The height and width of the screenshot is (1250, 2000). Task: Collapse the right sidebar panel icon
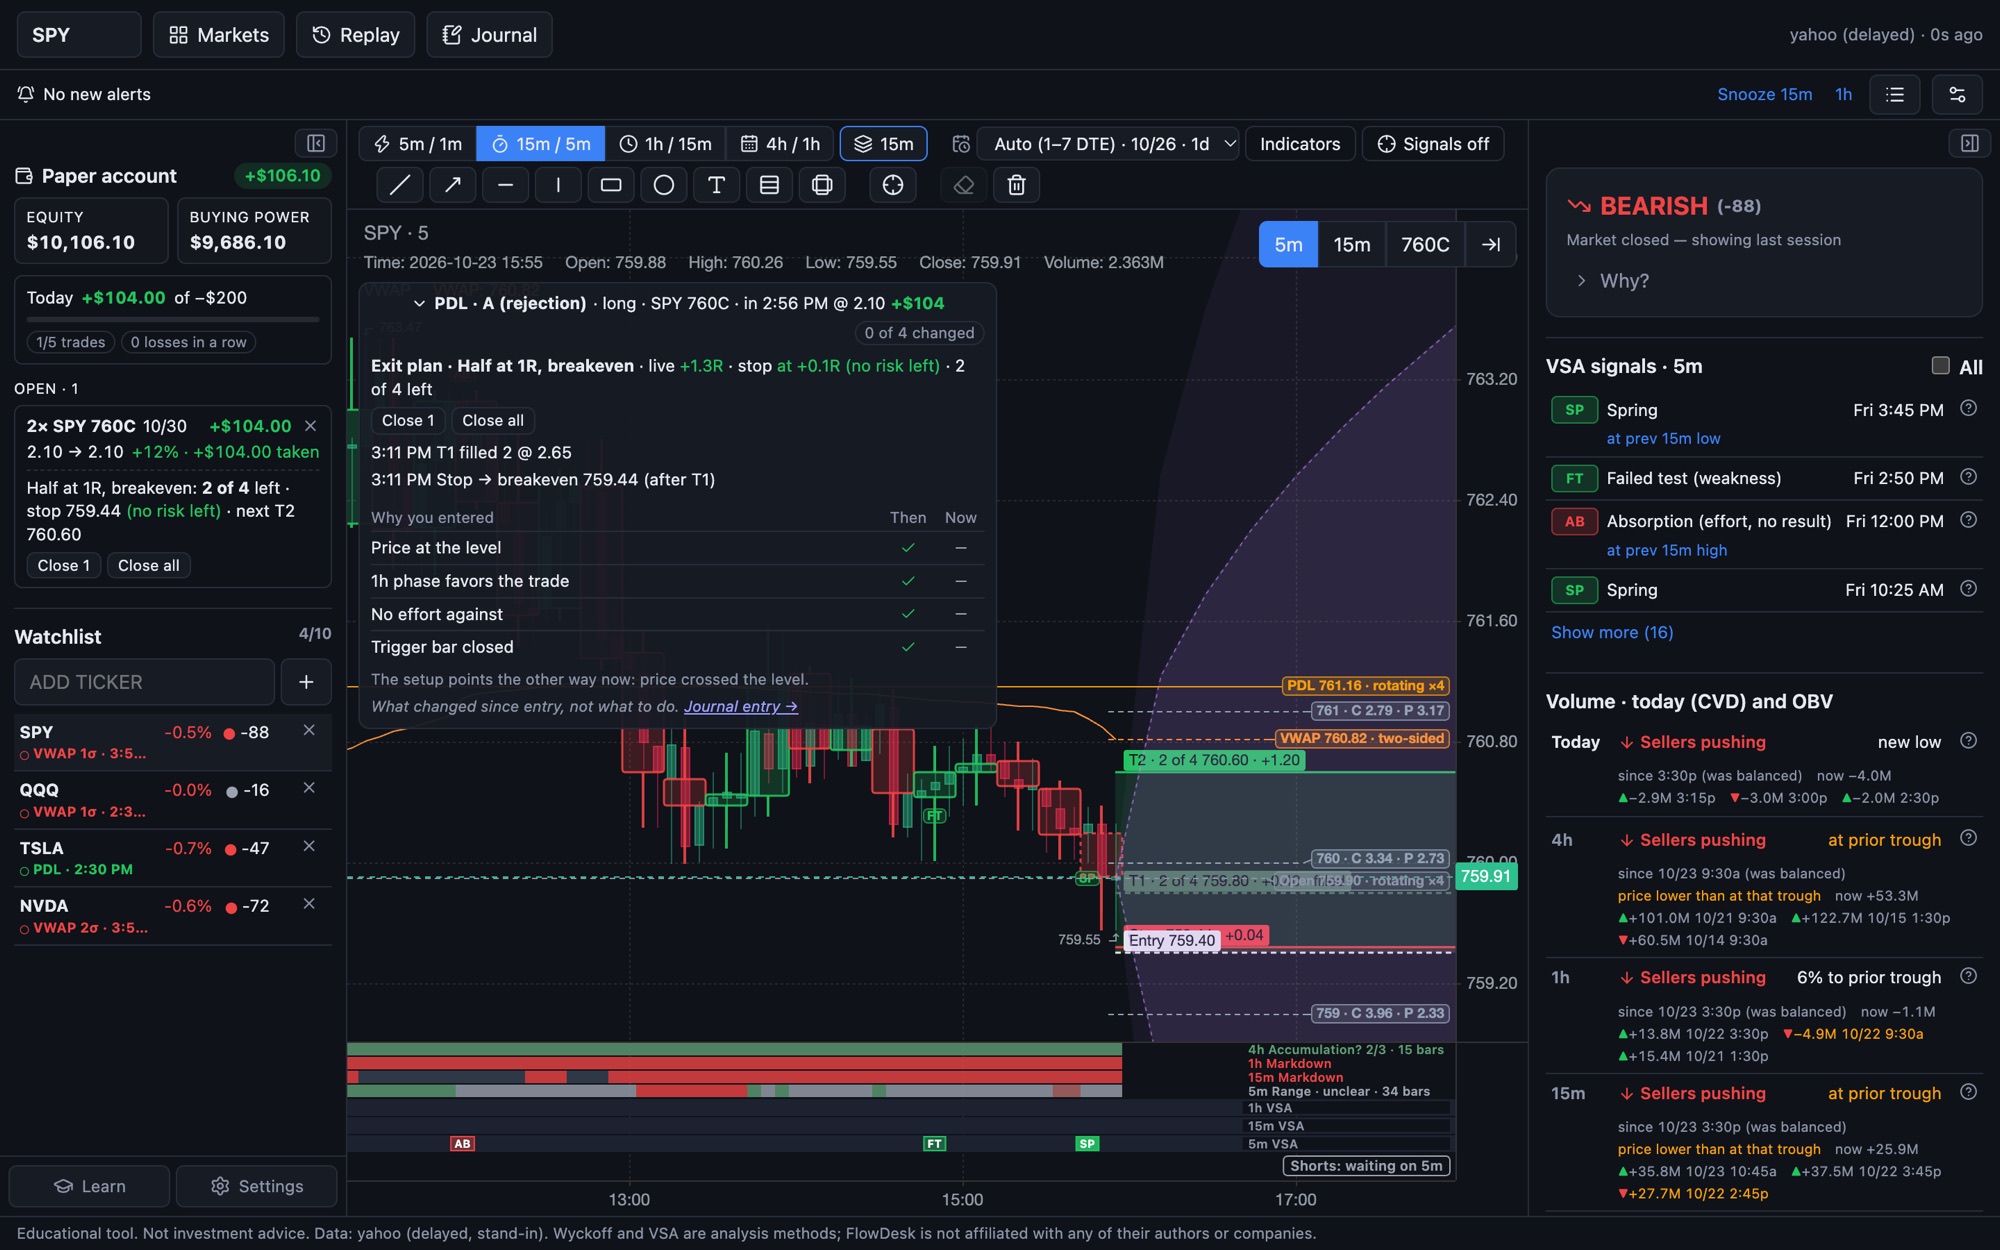click(x=1969, y=143)
